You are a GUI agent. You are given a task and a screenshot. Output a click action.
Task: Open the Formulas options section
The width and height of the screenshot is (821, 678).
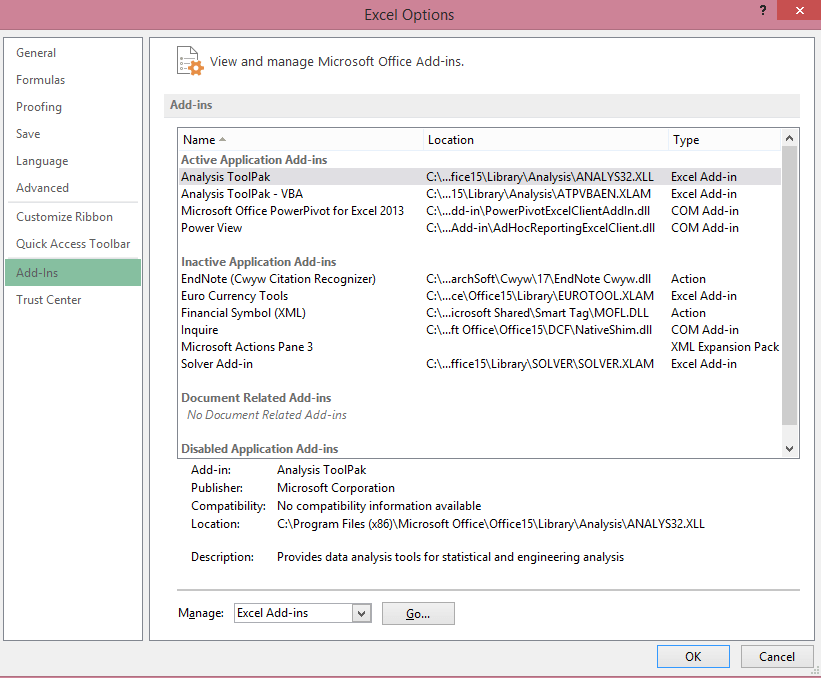41,79
